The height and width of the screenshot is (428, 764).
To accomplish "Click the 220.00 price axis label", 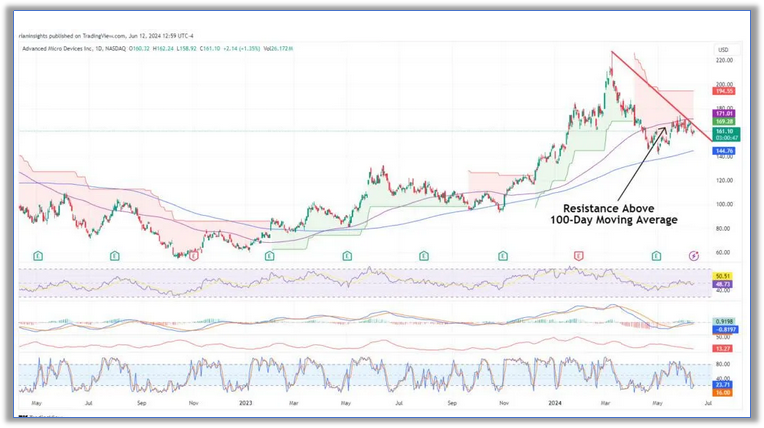I will [724, 60].
